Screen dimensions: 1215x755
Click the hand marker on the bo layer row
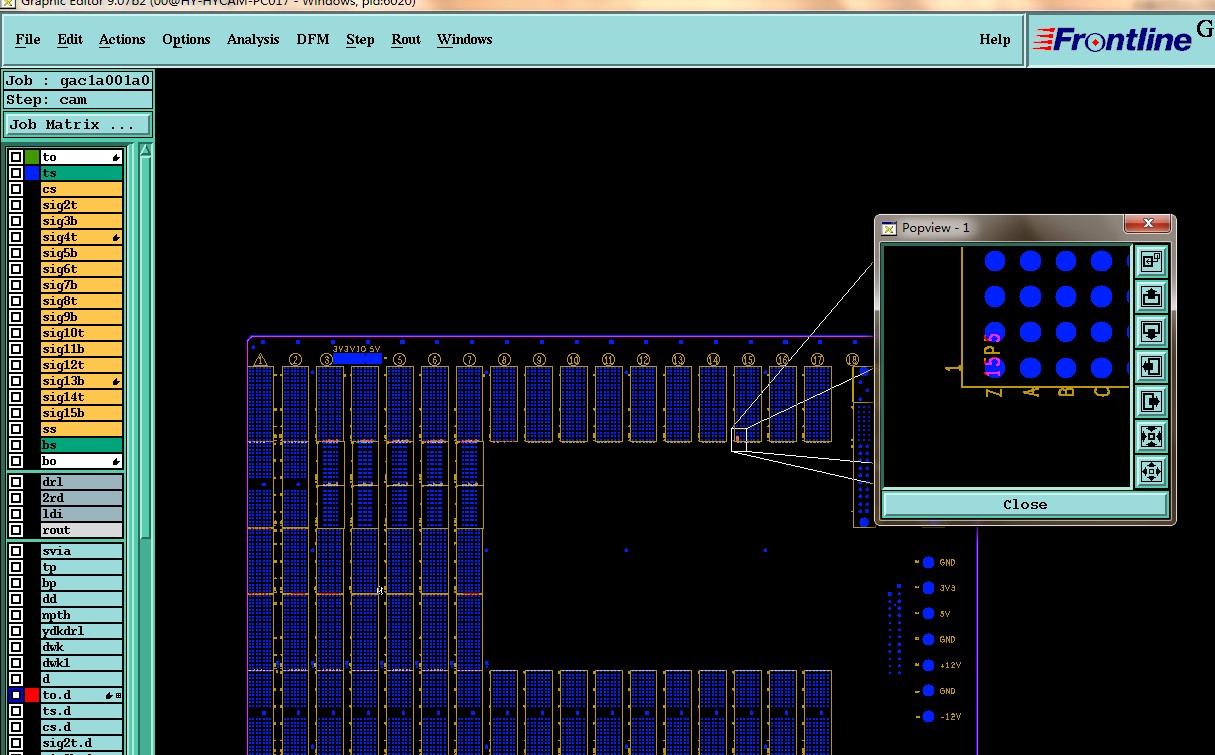click(x=116, y=462)
